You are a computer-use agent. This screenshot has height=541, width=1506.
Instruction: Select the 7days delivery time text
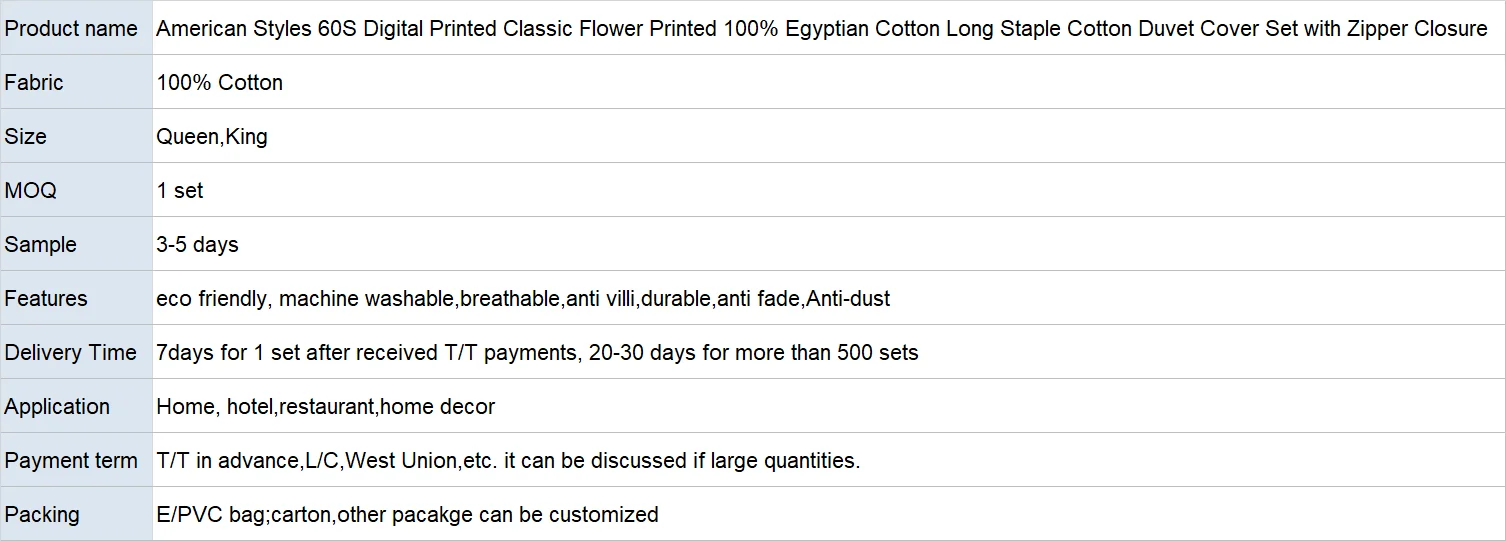[537, 353]
